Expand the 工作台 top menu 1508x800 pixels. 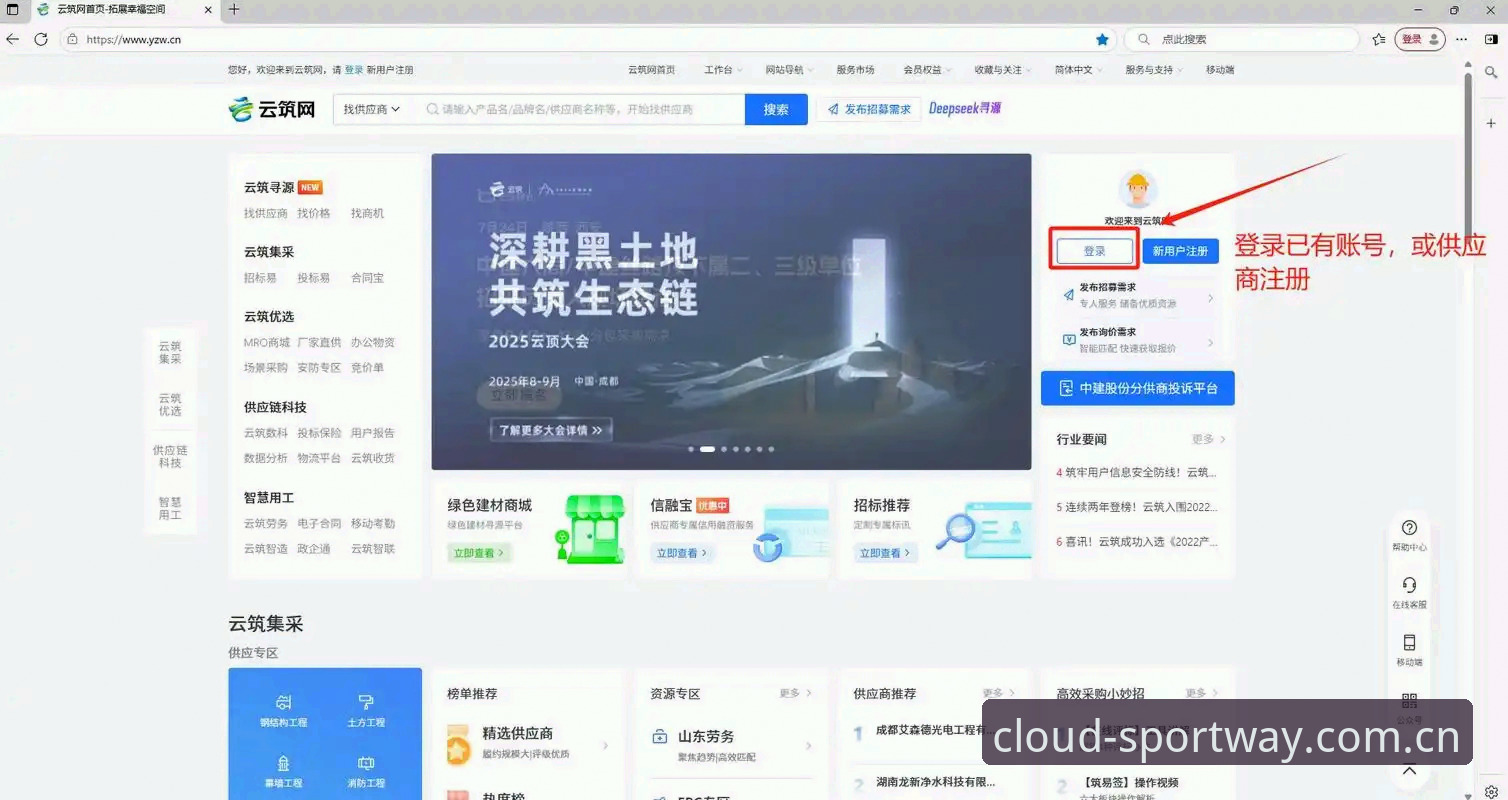[x=724, y=70]
